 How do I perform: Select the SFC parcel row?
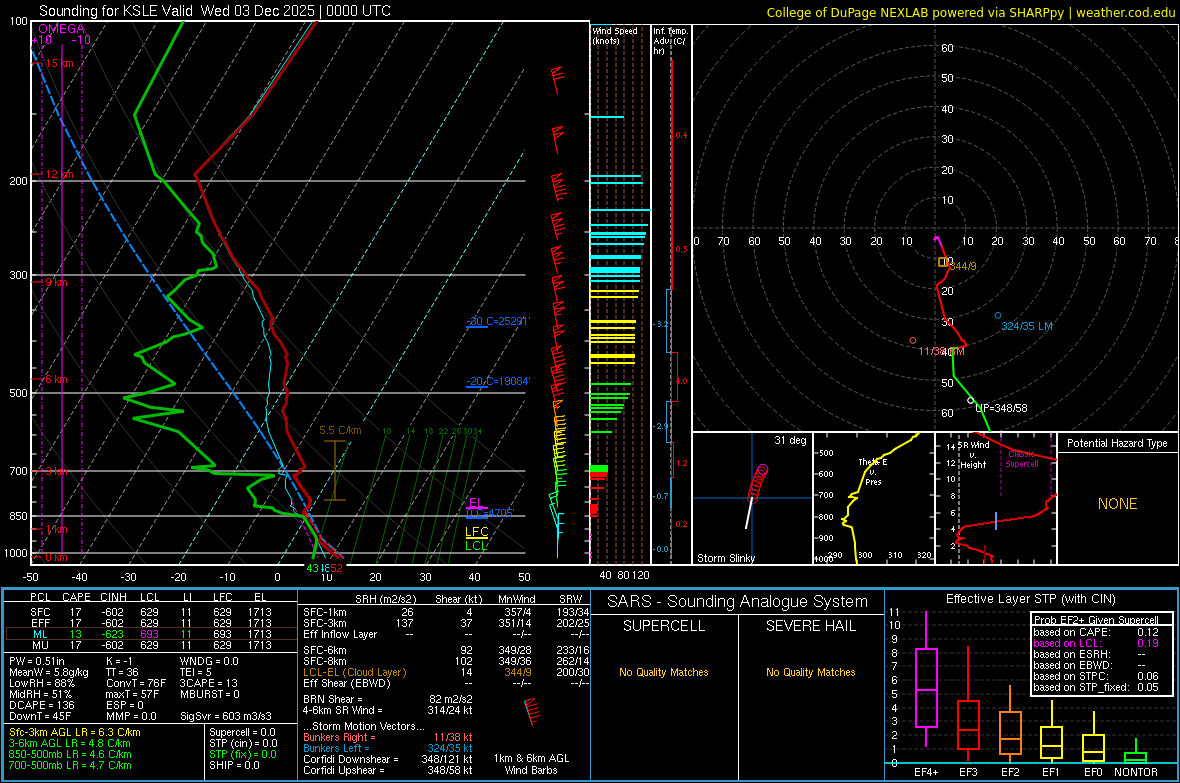[x=150, y=612]
